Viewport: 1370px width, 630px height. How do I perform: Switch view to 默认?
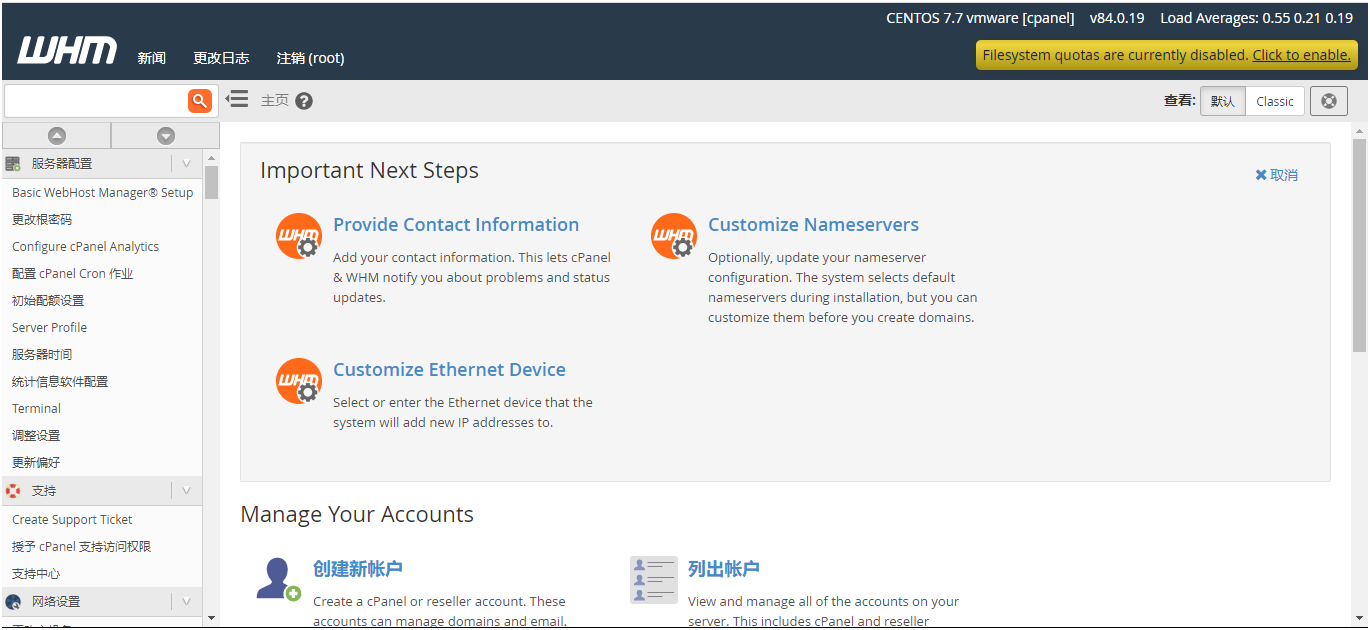tap(1223, 101)
